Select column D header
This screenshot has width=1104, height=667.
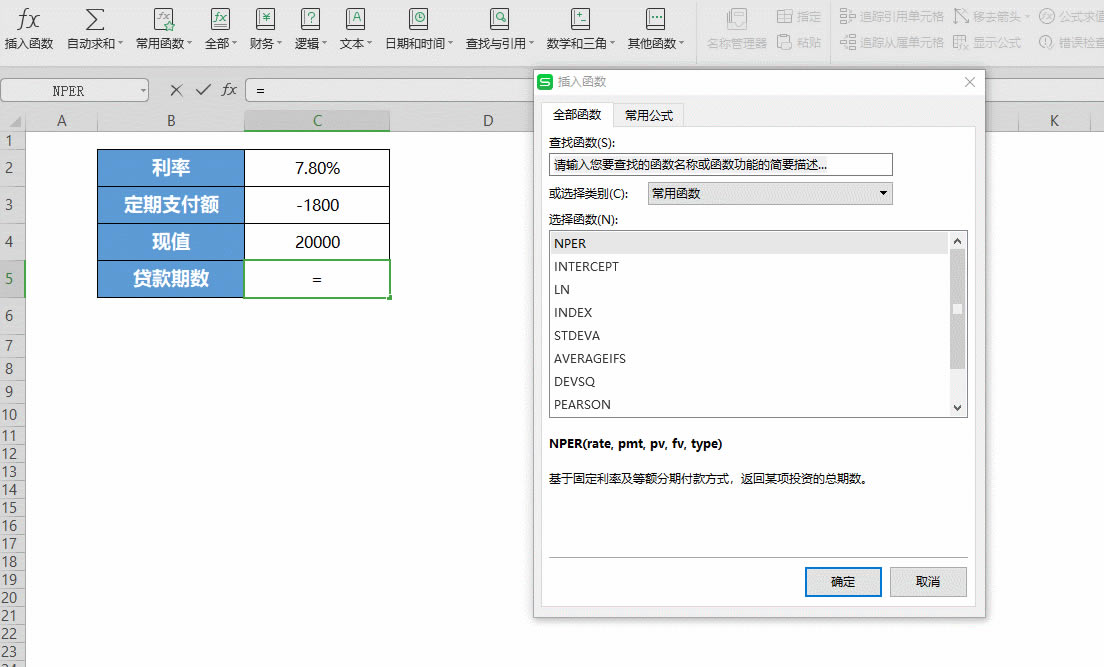(x=488, y=120)
